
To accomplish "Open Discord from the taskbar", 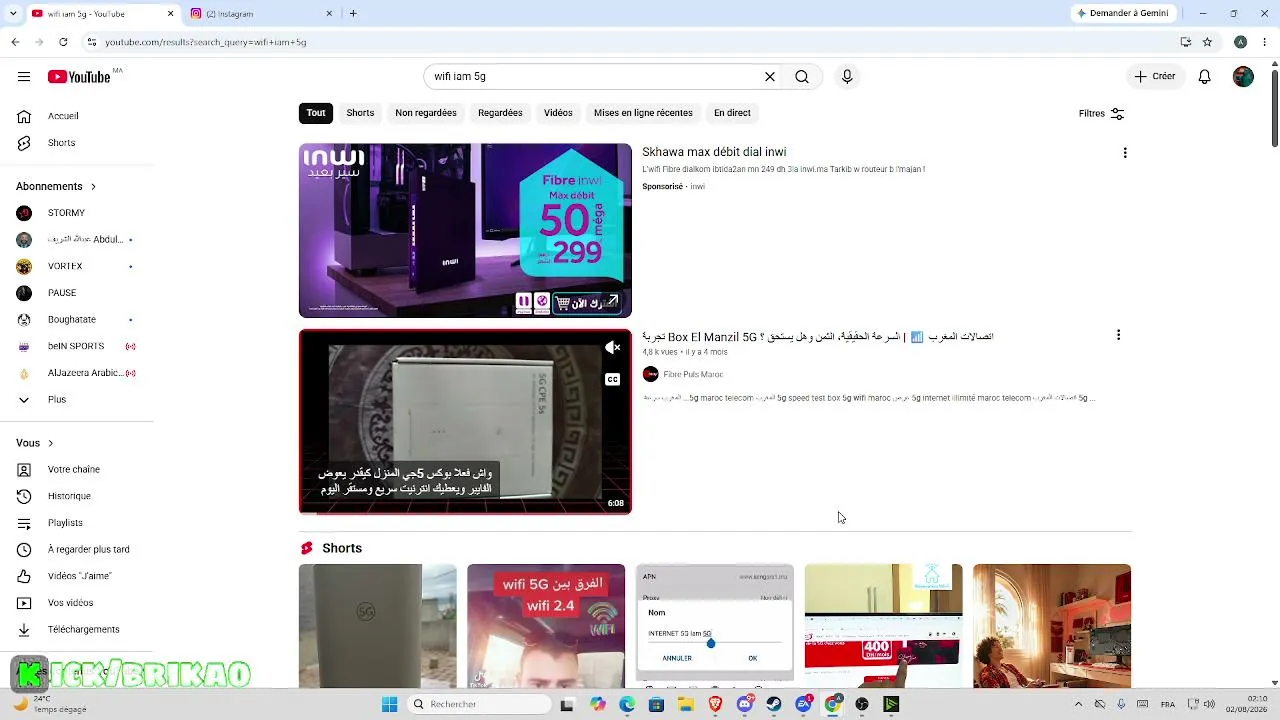I will [x=745, y=704].
